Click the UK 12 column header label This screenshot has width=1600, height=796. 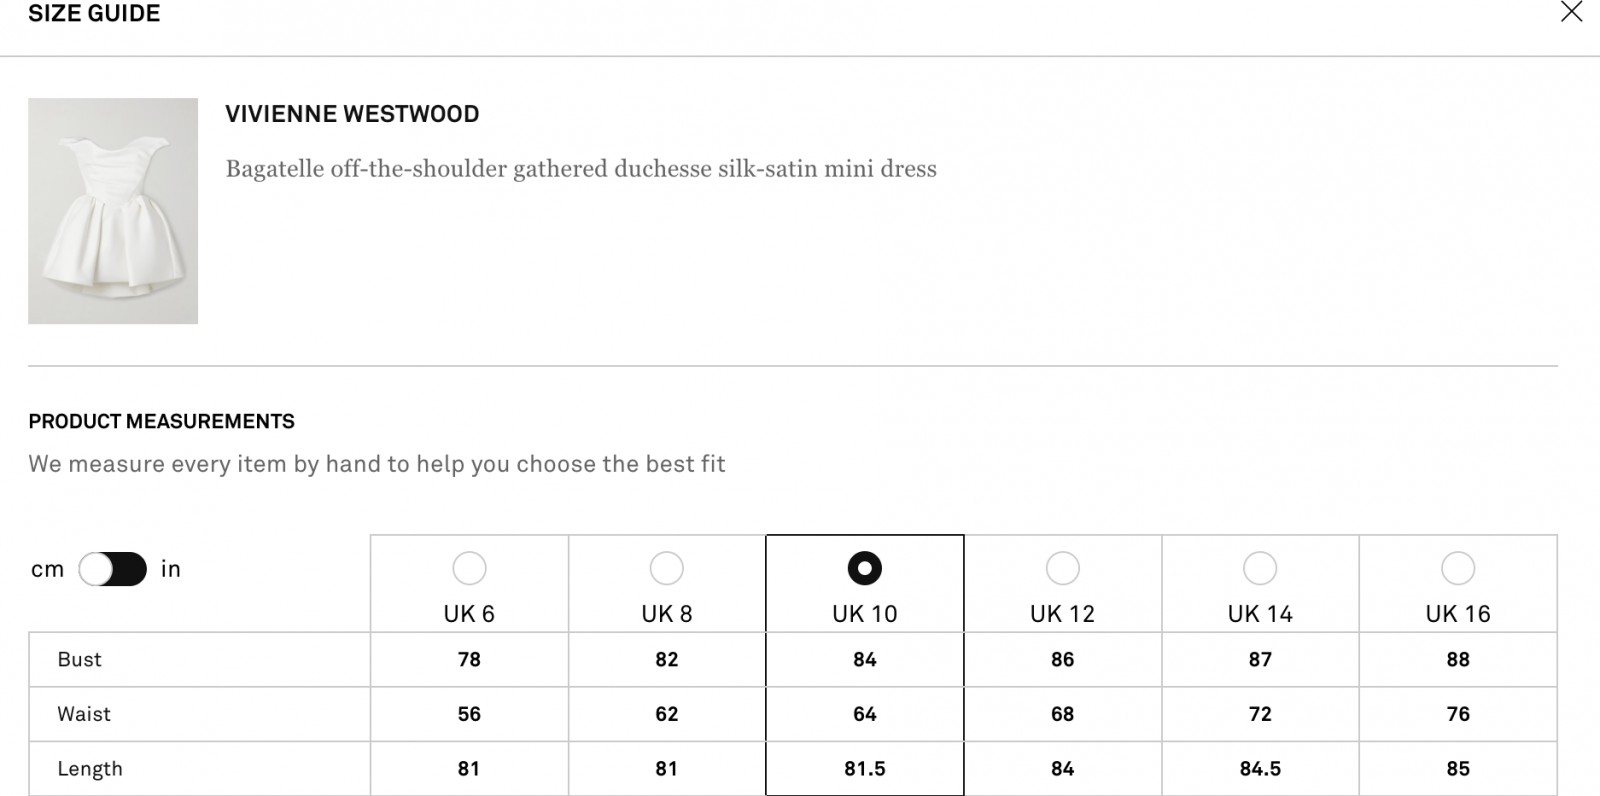click(1062, 614)
